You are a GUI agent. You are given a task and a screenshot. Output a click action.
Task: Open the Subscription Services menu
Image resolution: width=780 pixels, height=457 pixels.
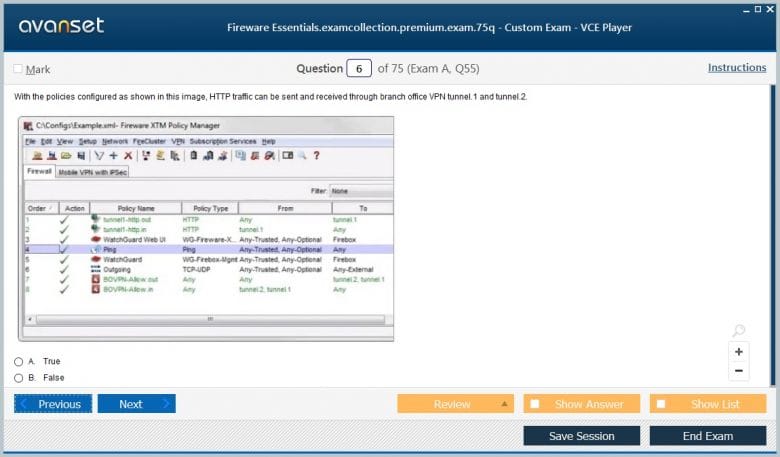(x=223, y=141)
